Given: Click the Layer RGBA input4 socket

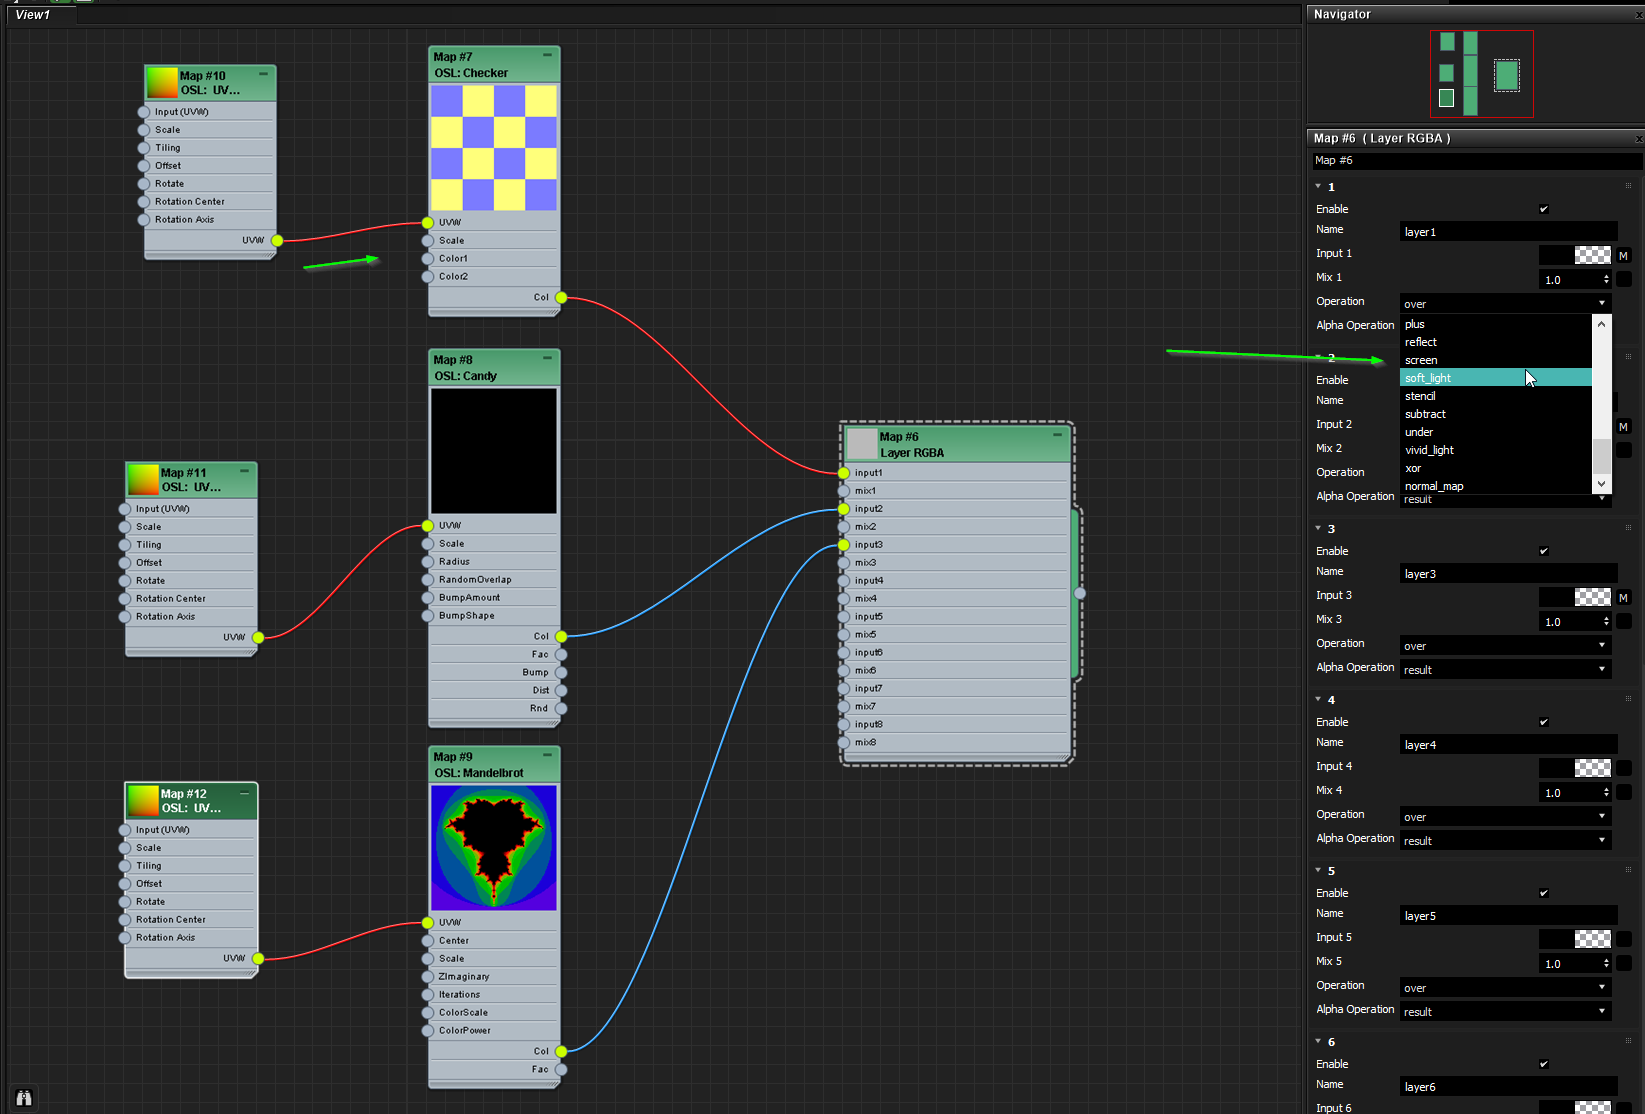Looking at the screenshot, I should point(844,581).
